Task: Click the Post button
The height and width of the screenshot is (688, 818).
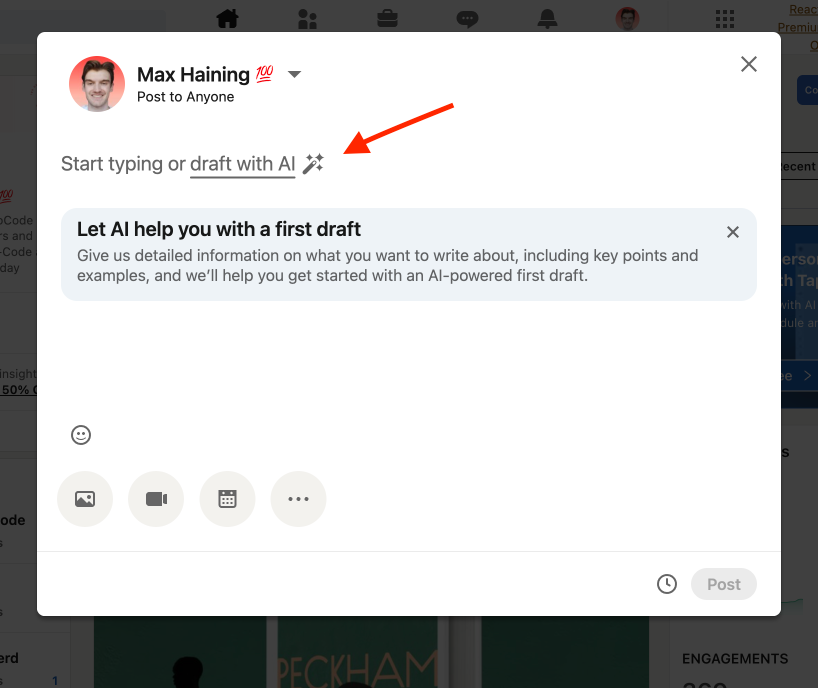Action: pos(724,584)
